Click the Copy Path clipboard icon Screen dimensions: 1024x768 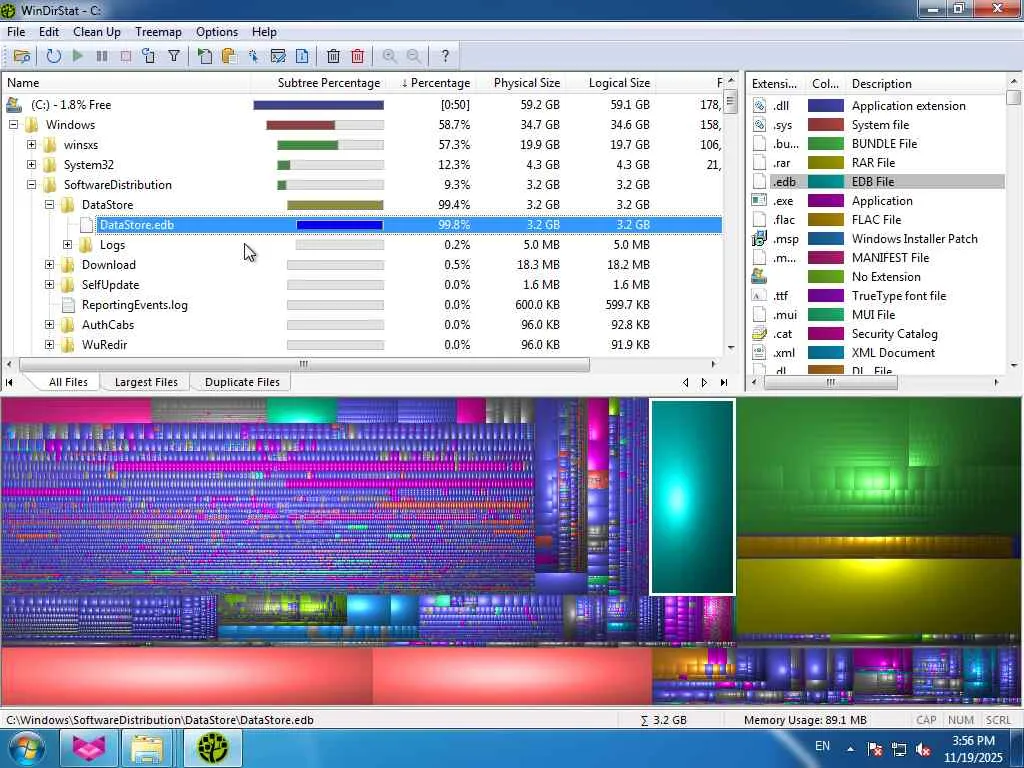229,56
